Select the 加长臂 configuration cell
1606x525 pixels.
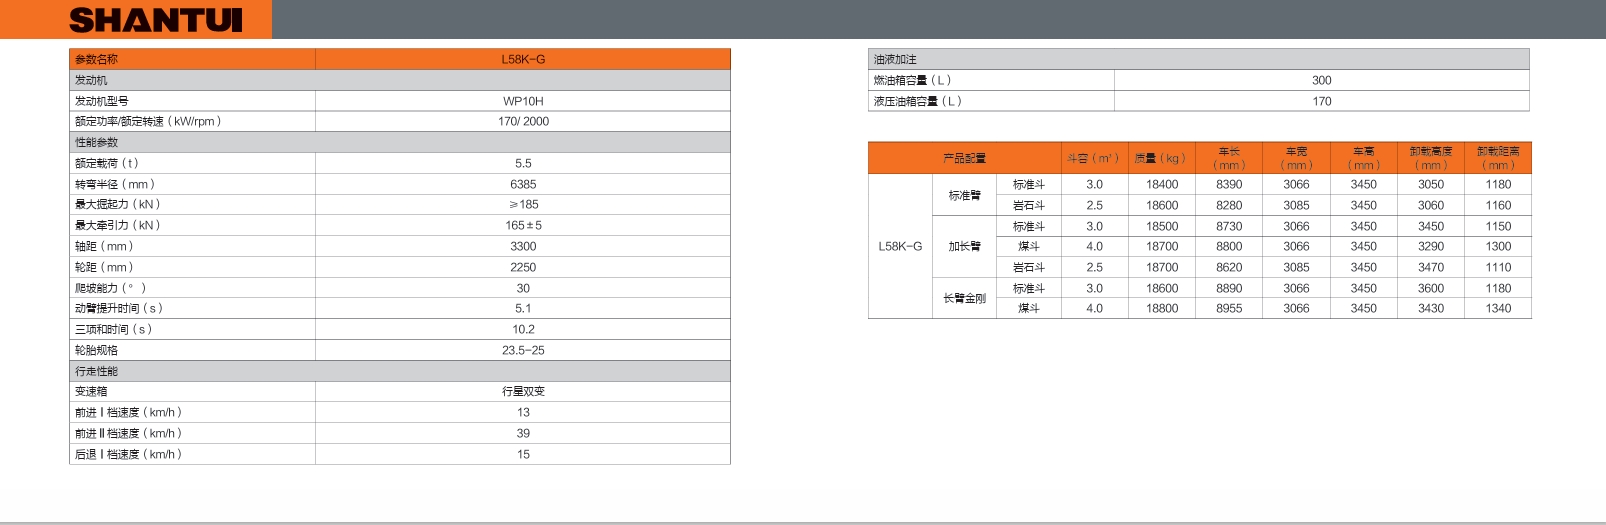pyautogui.click(x=964, y=246)
